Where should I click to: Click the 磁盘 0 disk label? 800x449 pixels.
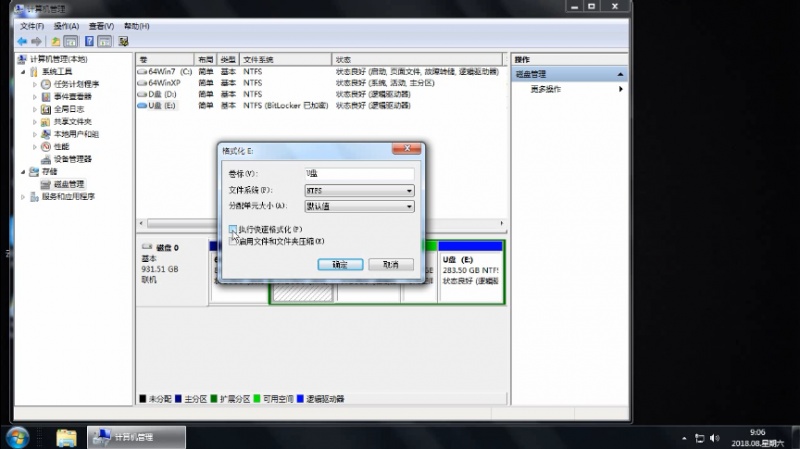coord(167,247)
